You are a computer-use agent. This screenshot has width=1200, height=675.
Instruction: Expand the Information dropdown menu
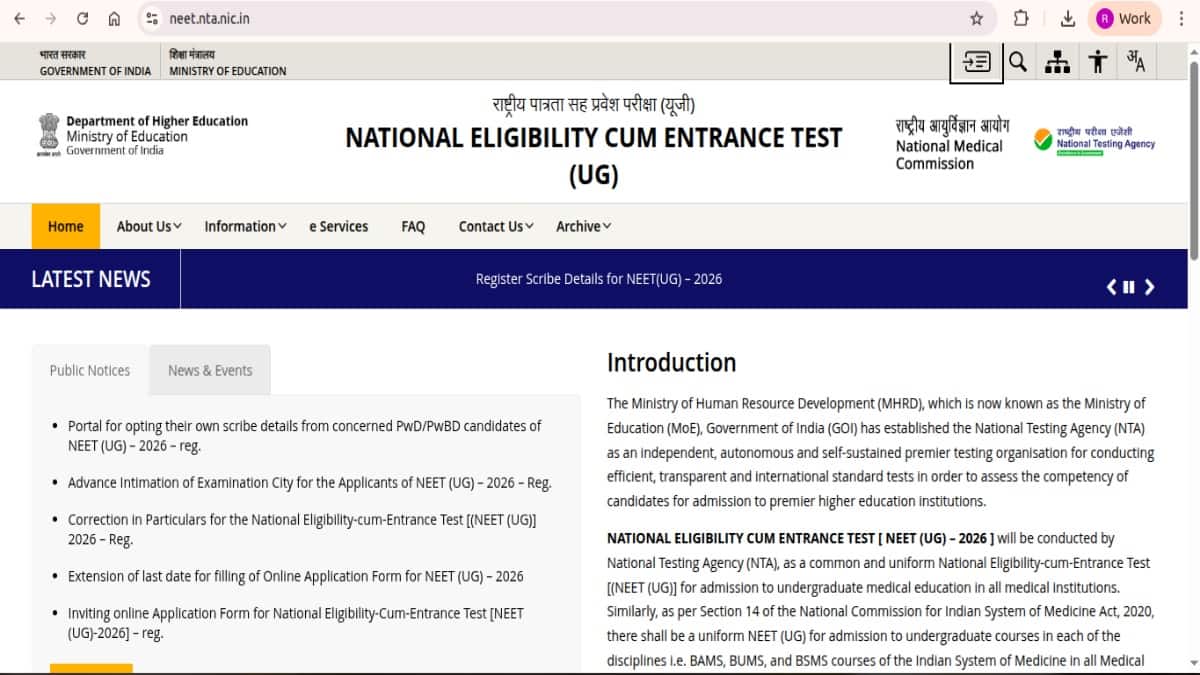[x=245, y=226]
